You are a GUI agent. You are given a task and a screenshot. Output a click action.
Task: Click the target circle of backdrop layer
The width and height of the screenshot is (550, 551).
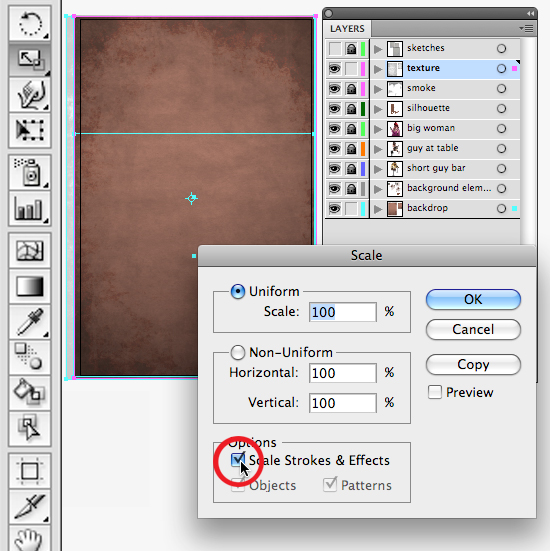[502, 209]
